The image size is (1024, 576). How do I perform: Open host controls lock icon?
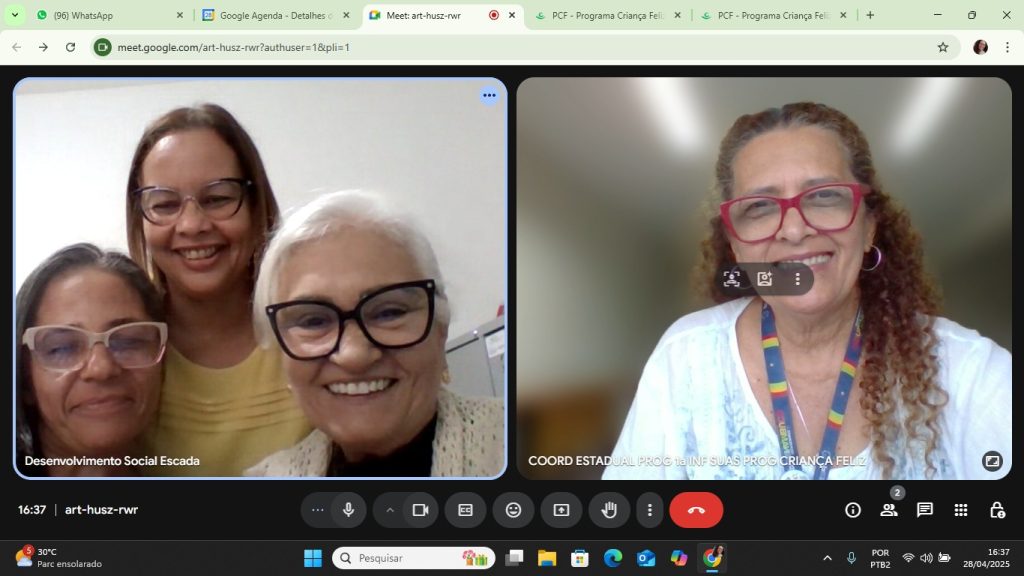click(997, 510)
